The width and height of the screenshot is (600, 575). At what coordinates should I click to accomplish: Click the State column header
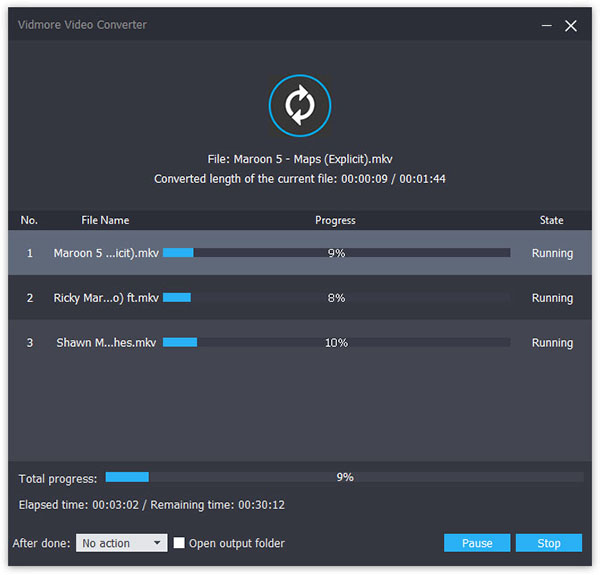(x=551, y=220)
